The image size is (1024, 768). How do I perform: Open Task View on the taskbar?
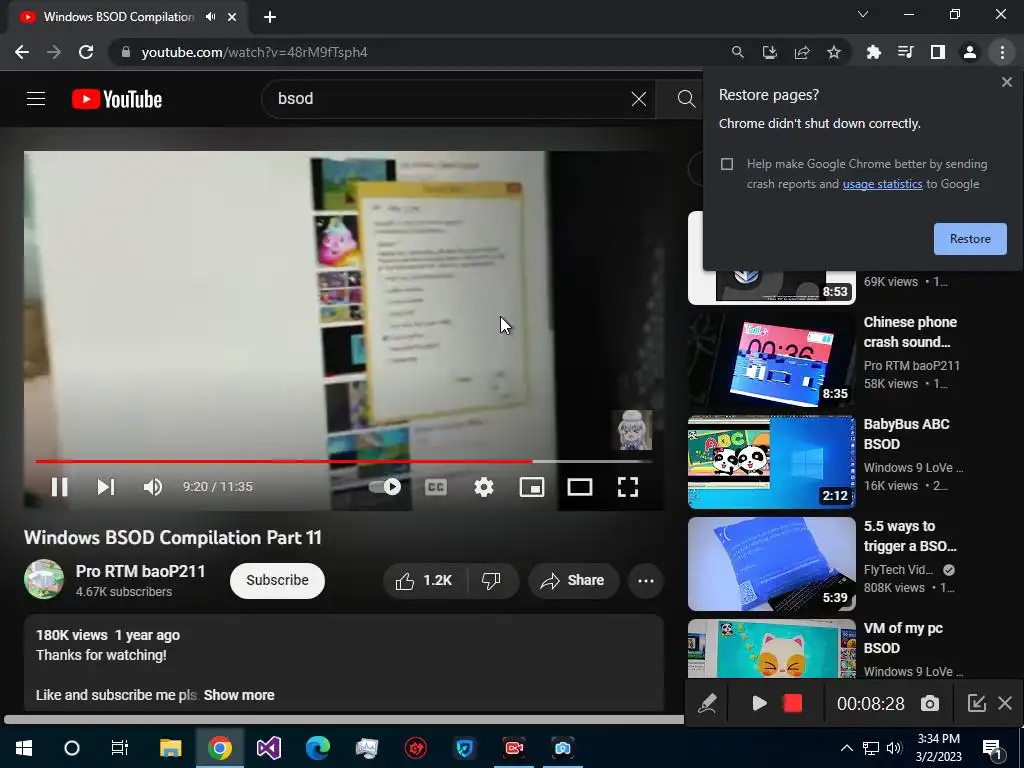click(120, 748)
